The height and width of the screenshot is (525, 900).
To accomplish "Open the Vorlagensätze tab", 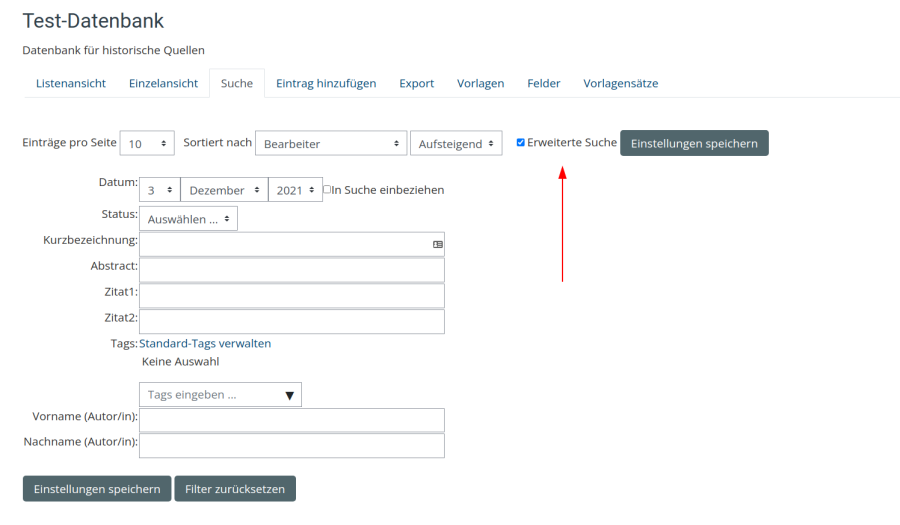I will pyautogui.click(x=620, y=83).
